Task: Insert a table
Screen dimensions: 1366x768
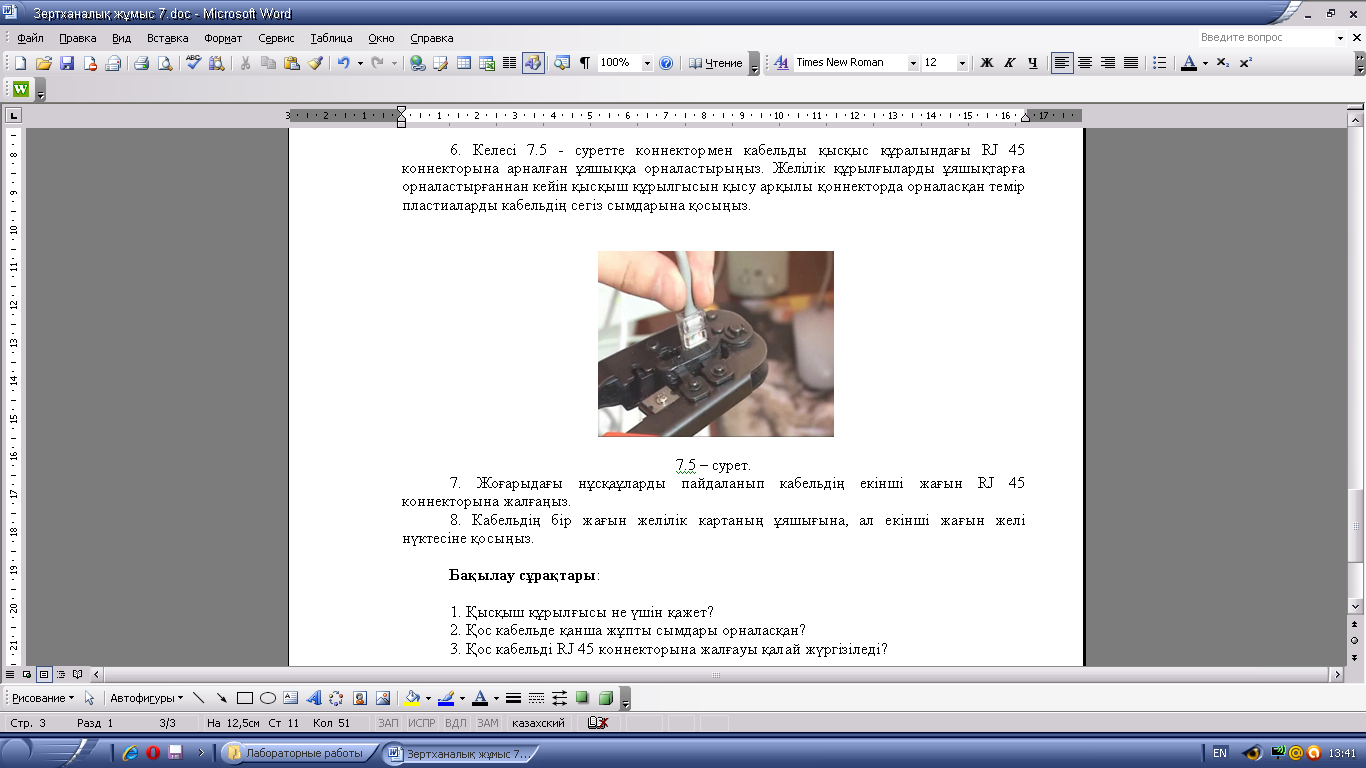Action: pyautogui.click(x=464, y=63)
